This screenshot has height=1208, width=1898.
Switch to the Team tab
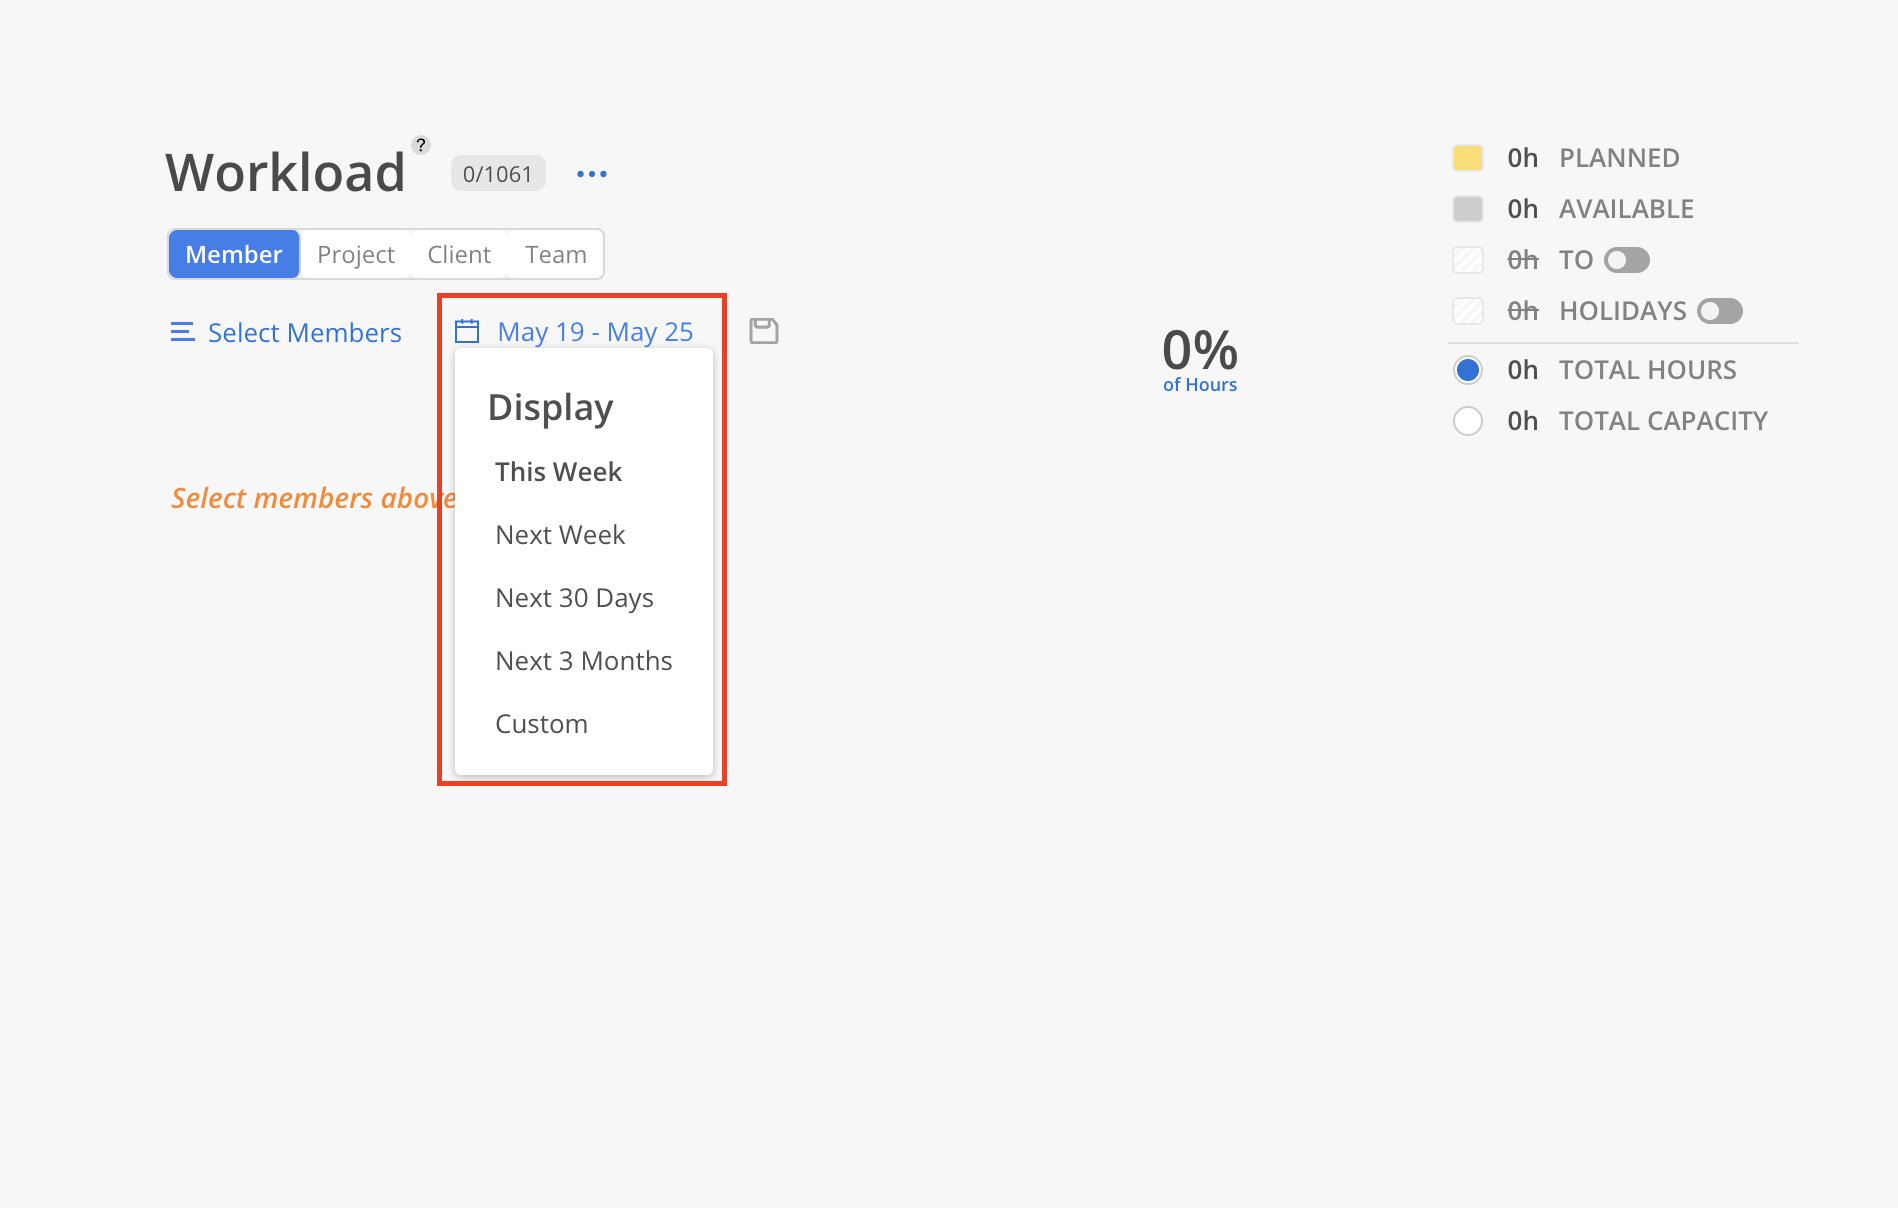[x=556, y=254]
